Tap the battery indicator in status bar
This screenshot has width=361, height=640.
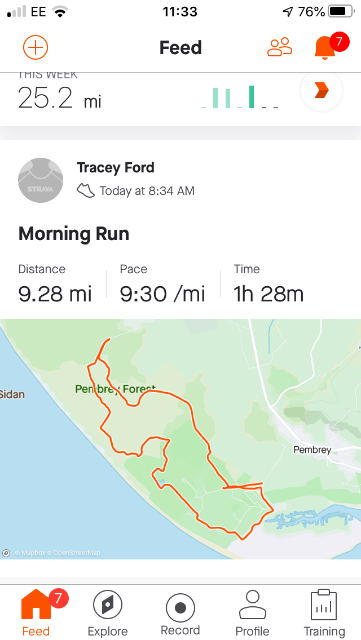(341, 12)
